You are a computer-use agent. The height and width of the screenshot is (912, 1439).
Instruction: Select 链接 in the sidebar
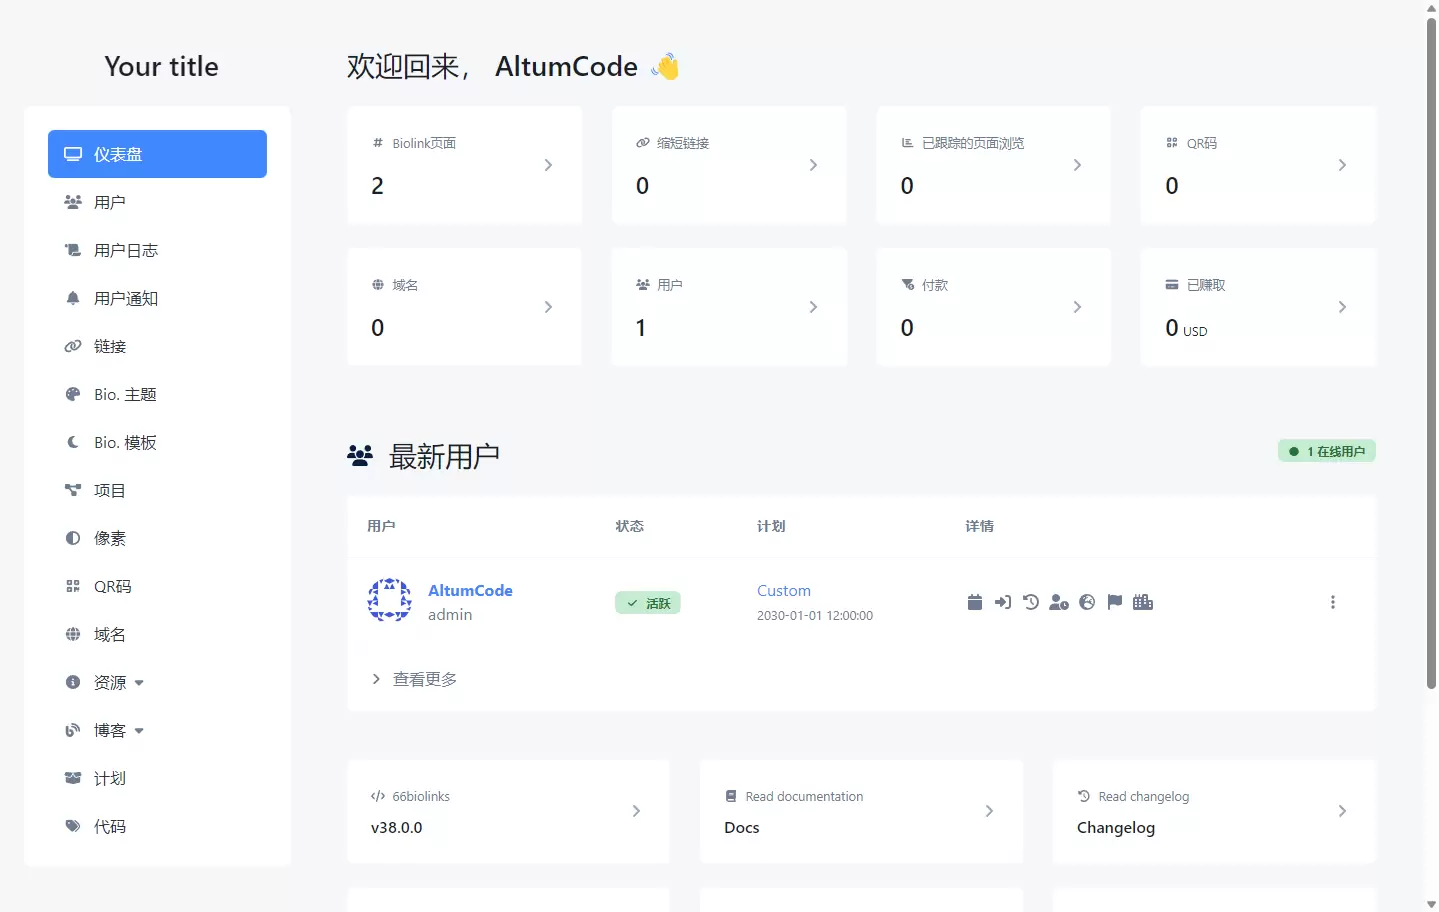point(157,346)
